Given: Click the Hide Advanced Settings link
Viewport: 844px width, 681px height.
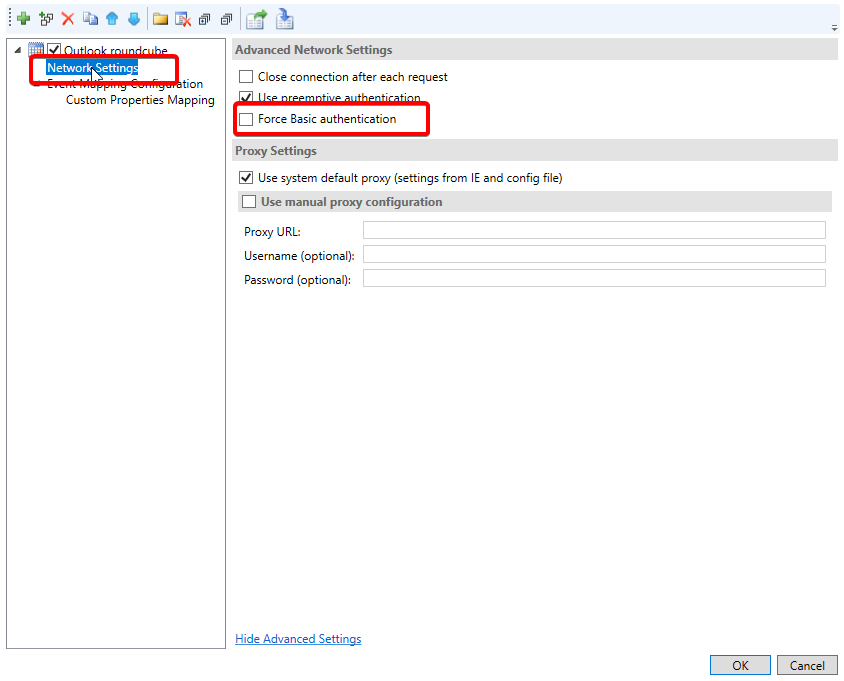Looking at the screenshot, I should 298,639.
